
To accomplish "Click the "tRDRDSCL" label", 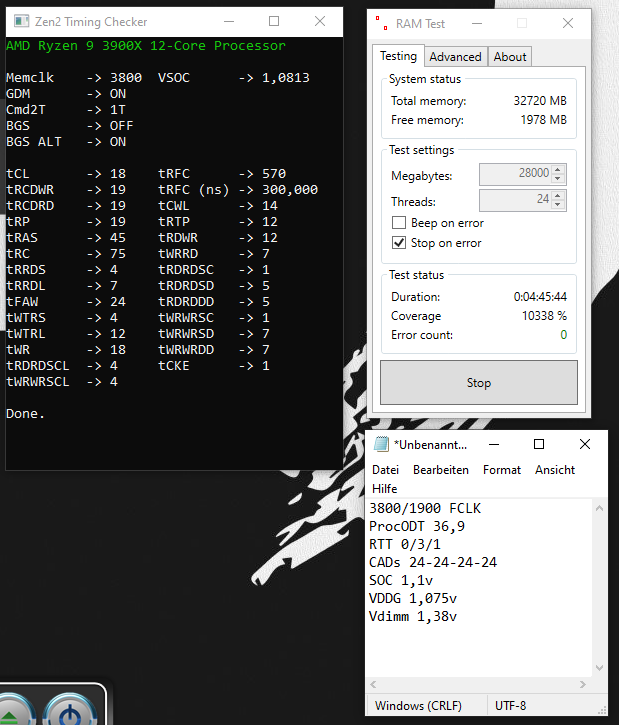I will point(37,366).
